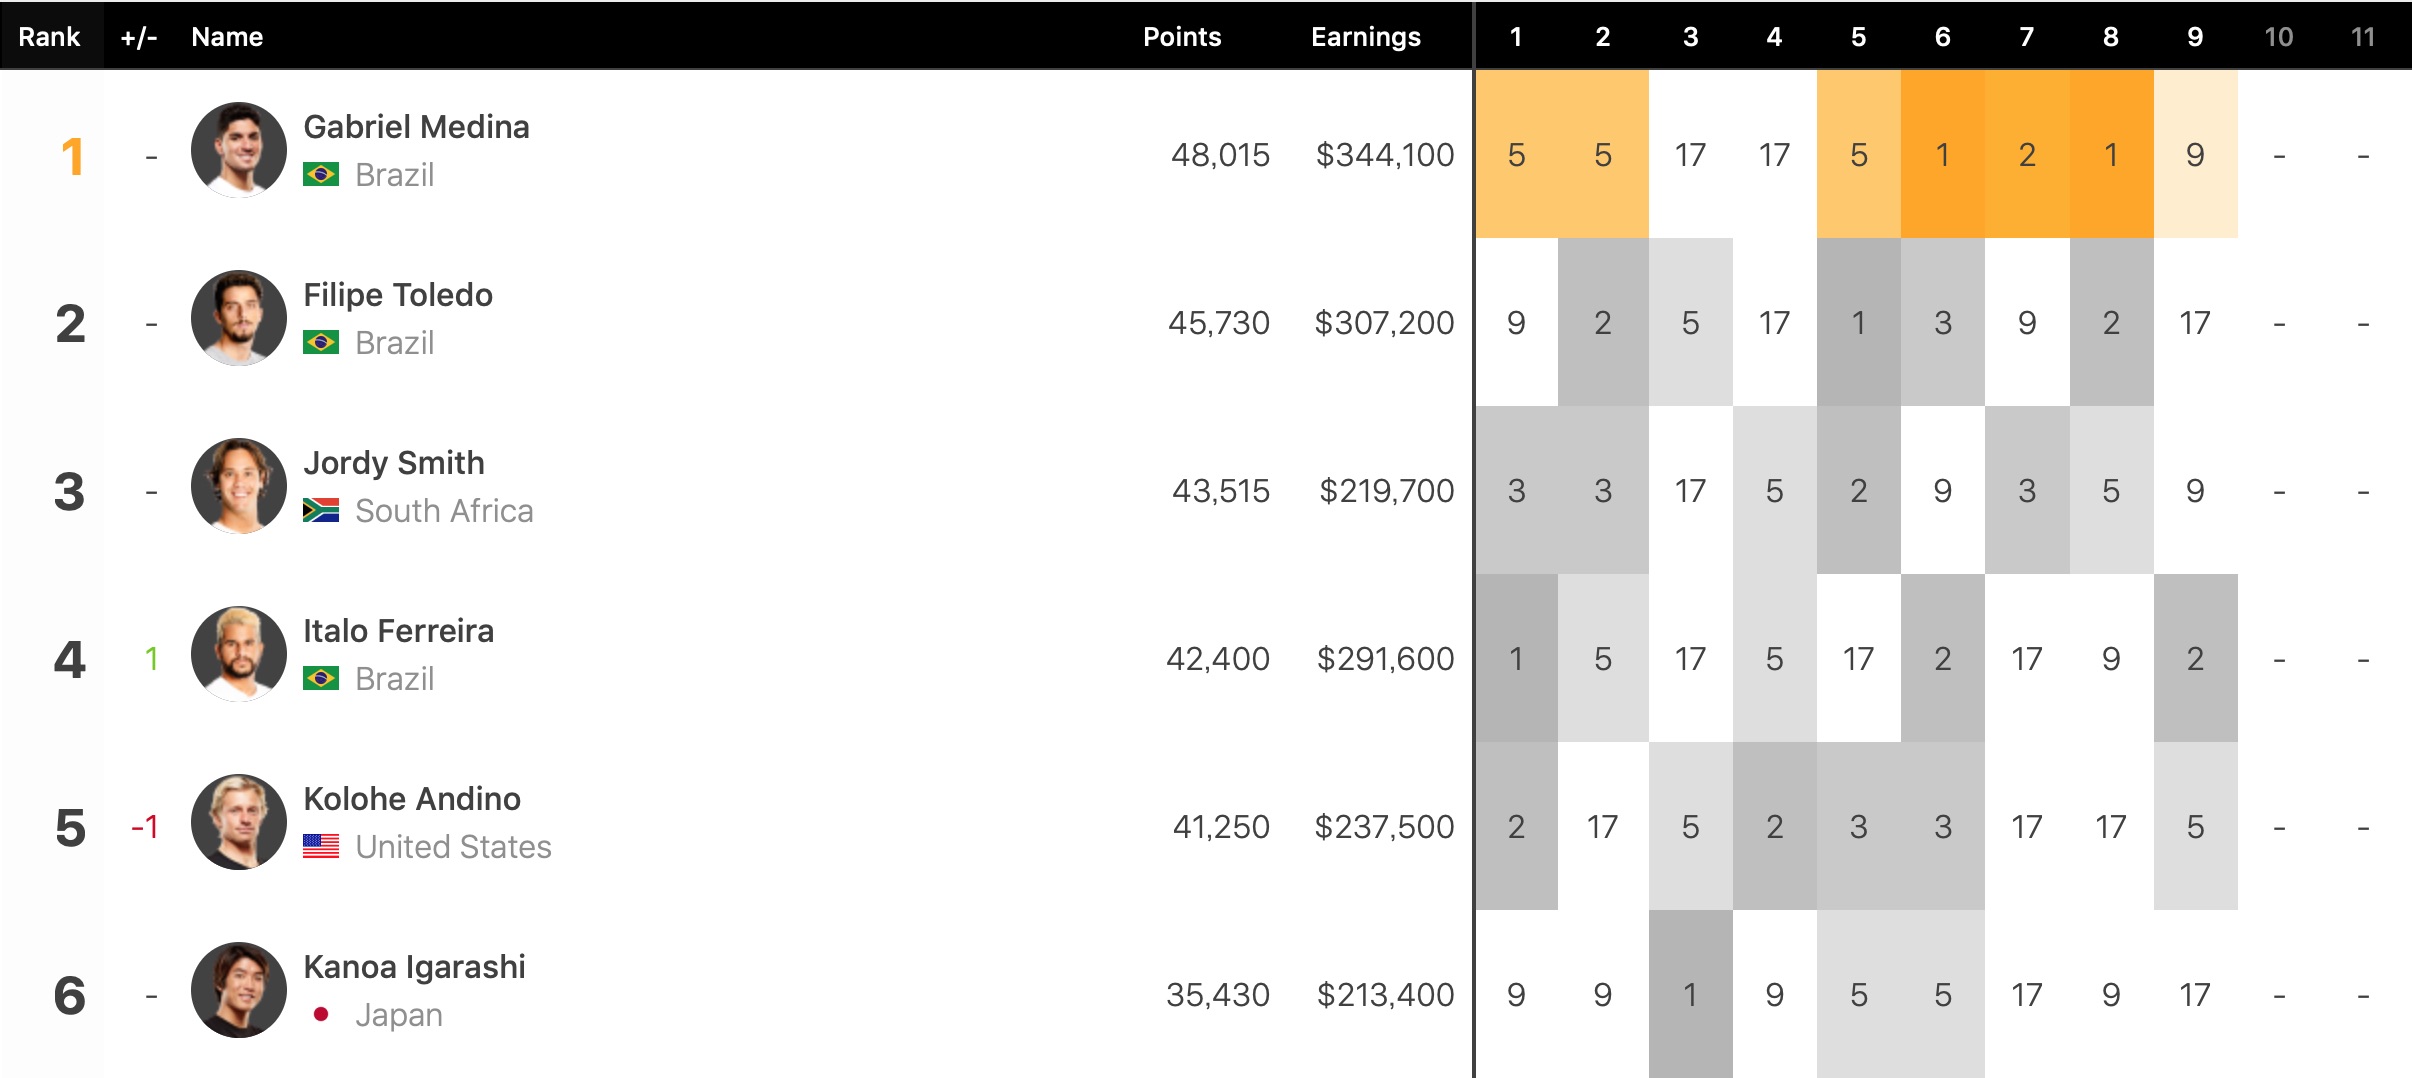Viewport: 2412px width, 1078px height.
Task: Click Igarashi's first-place result in event 3
Action: pyautogui.click(x=1690, y=995)
